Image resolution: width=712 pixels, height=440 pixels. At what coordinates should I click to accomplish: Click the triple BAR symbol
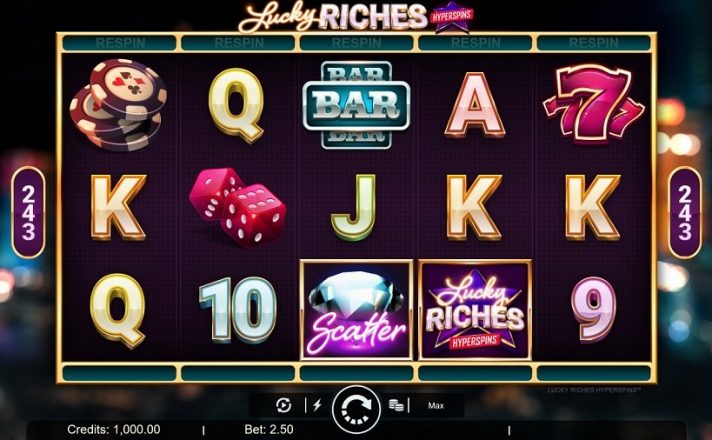(x=356, y=105)
